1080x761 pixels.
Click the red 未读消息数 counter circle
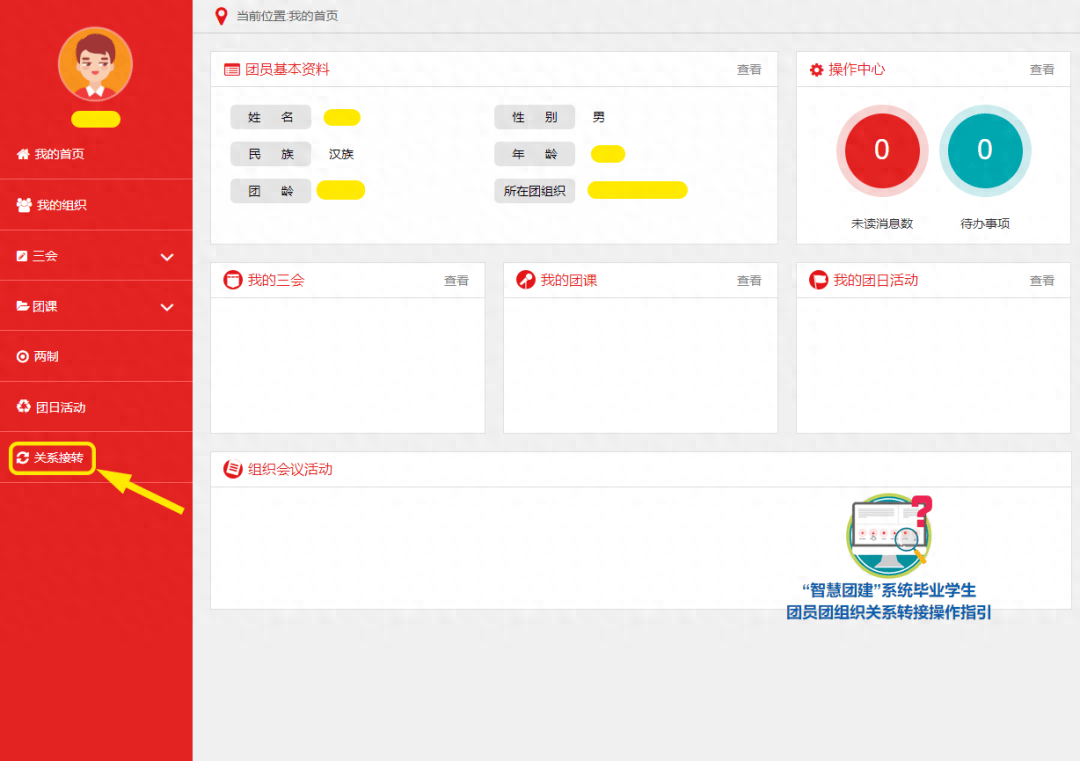point(882,150)
